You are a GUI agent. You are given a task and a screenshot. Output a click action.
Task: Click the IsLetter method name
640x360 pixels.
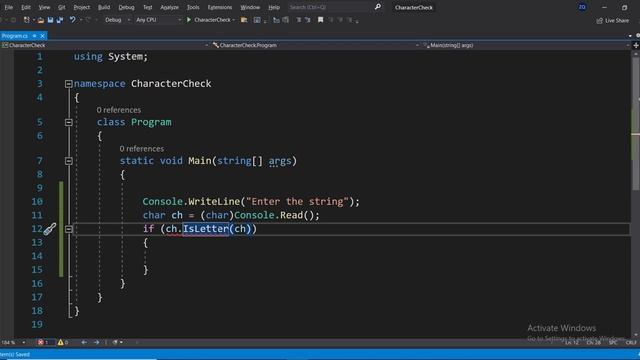[x=206, y=229]
